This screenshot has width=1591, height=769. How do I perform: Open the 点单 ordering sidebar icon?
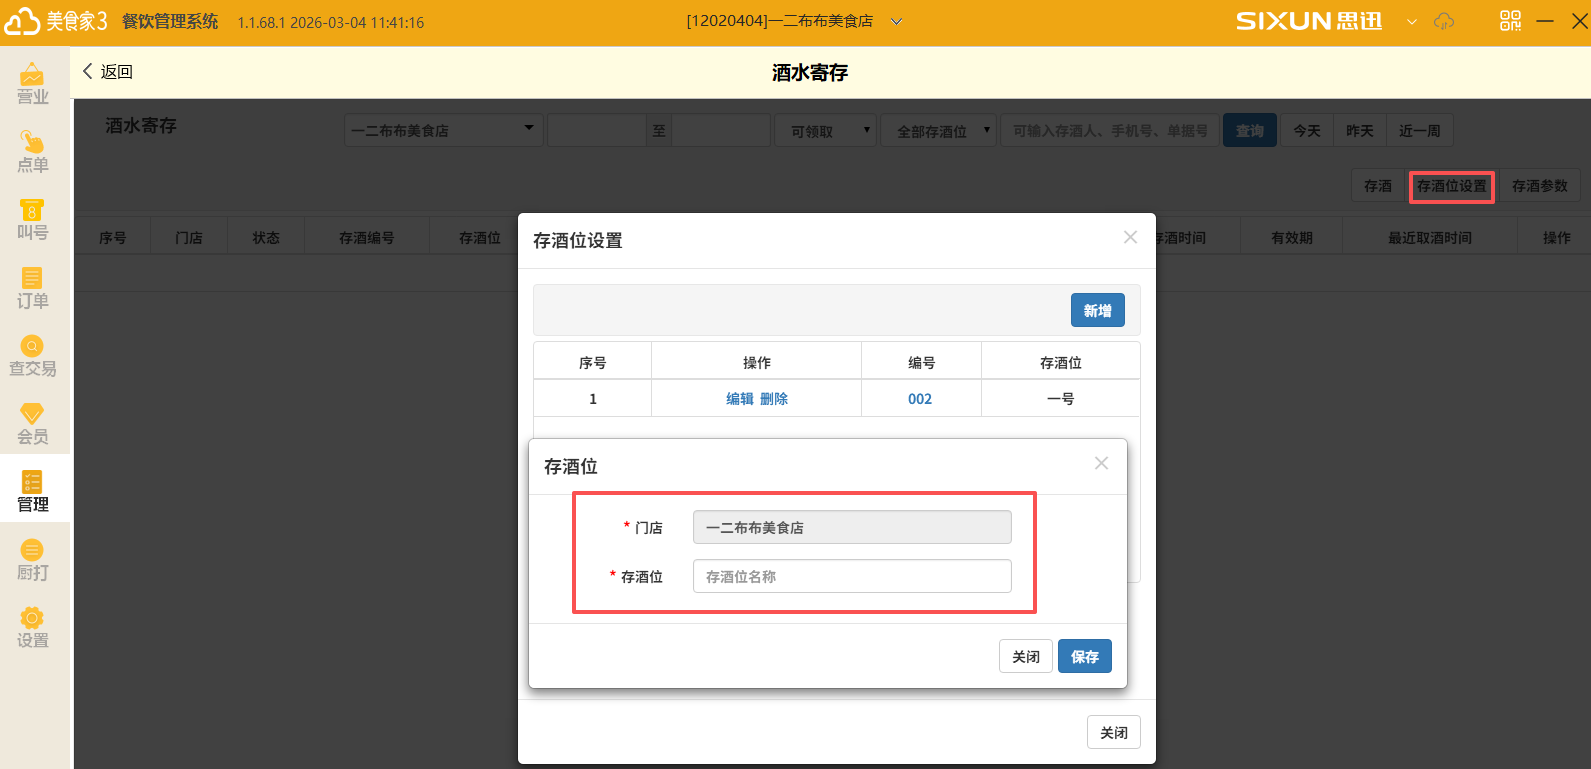[x=33, y=152]
